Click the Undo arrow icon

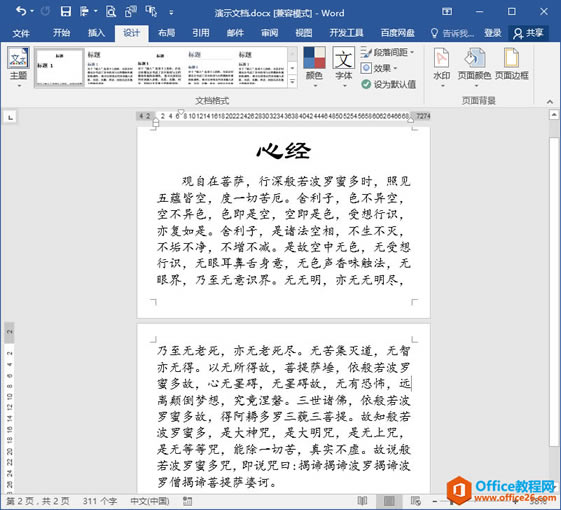[21, 11]
